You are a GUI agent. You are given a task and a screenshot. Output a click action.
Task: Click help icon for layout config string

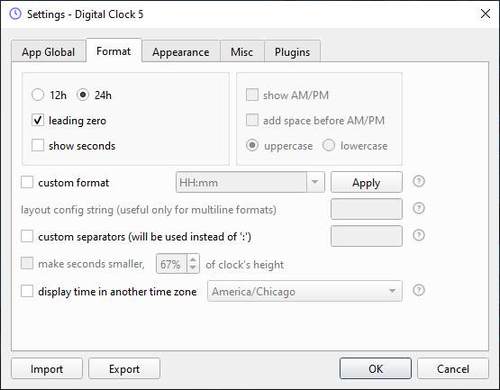(419, 208)
